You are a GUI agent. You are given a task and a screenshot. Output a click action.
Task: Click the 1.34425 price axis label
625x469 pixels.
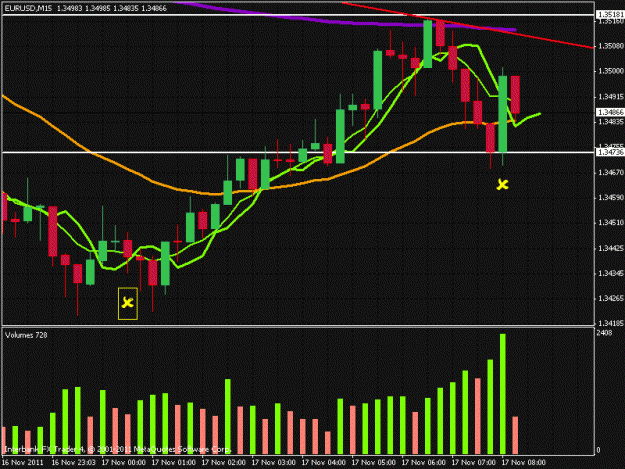click(x=611, y=248)
